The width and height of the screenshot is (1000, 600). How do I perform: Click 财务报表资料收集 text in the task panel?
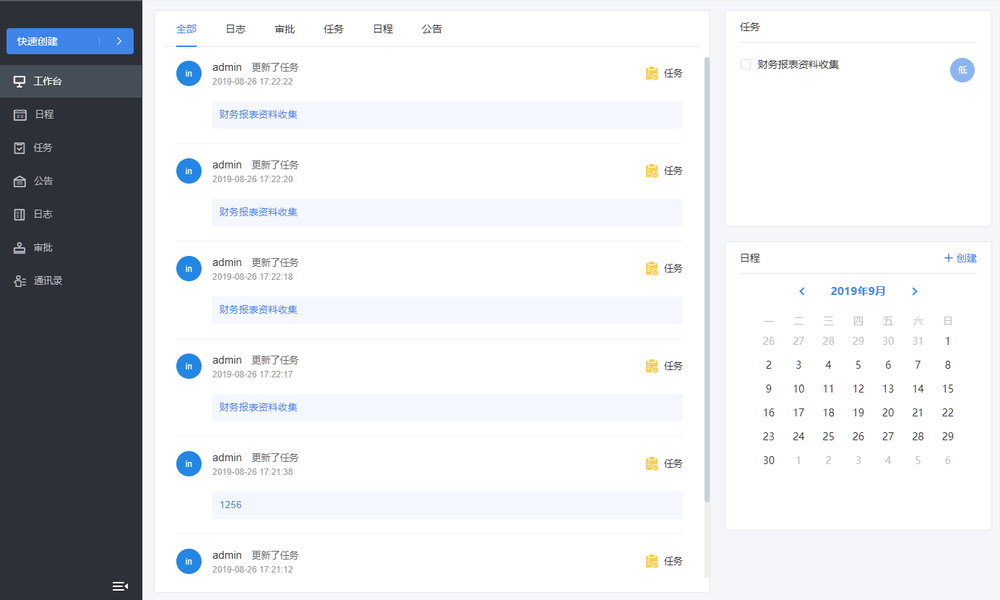click(x=798, y=64)
